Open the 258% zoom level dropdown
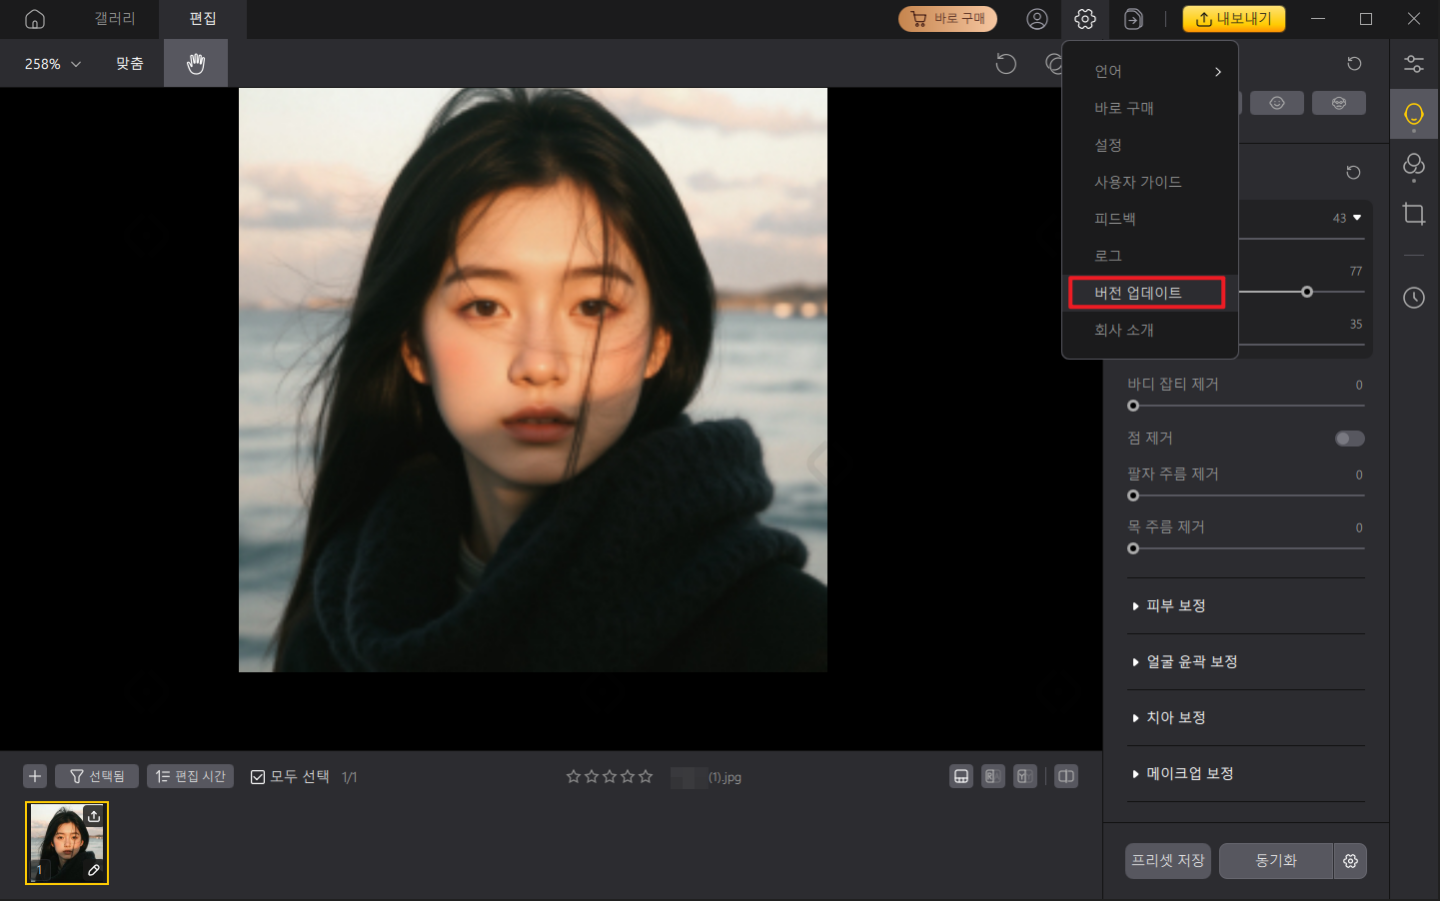 [x=53, y=64]
